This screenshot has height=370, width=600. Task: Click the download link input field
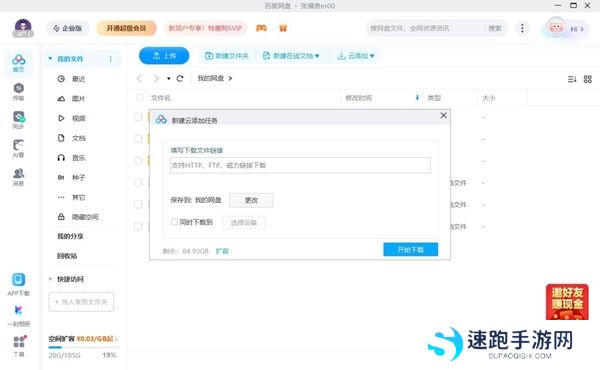pyautogui.click(x=300, y=165)
